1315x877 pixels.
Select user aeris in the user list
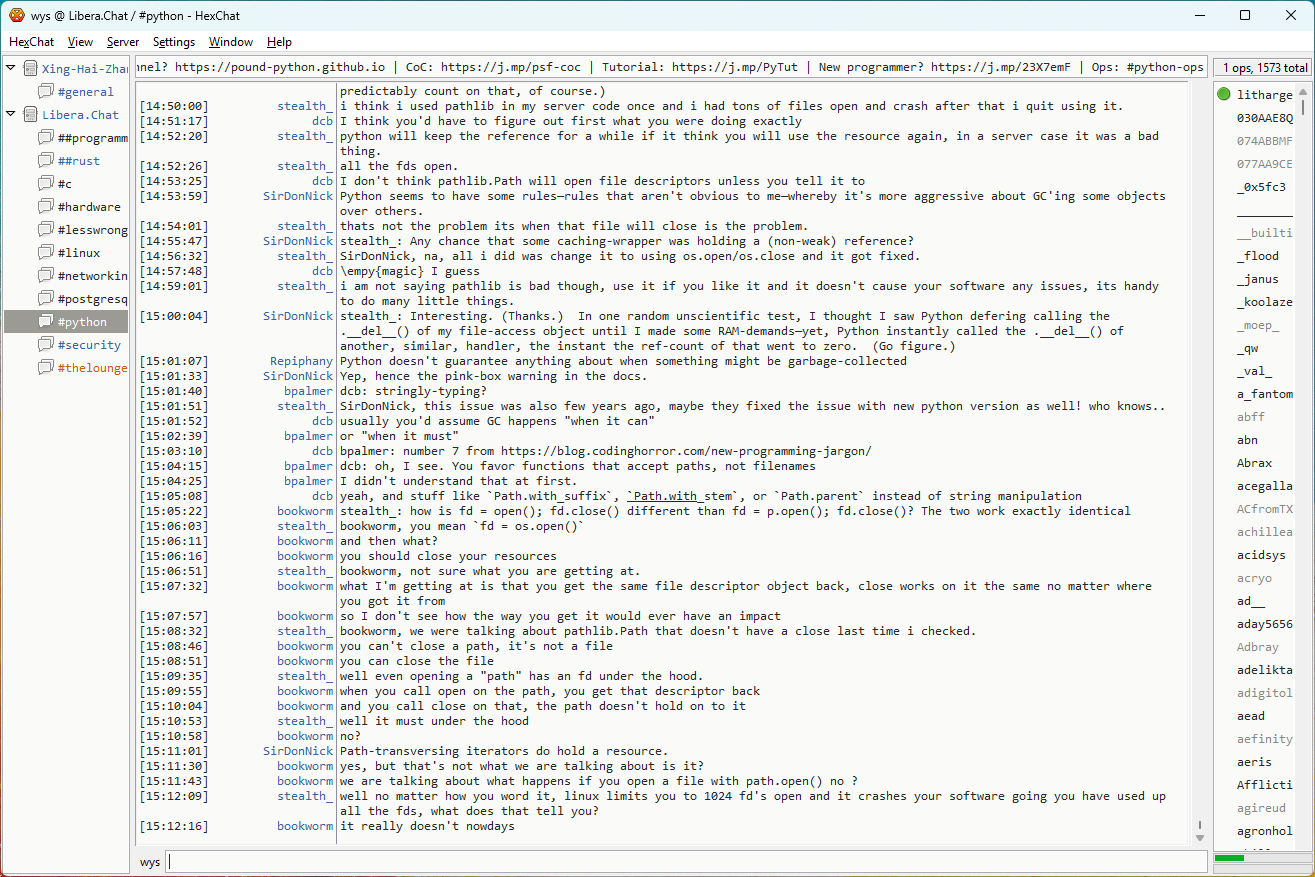coord(1255,762)
